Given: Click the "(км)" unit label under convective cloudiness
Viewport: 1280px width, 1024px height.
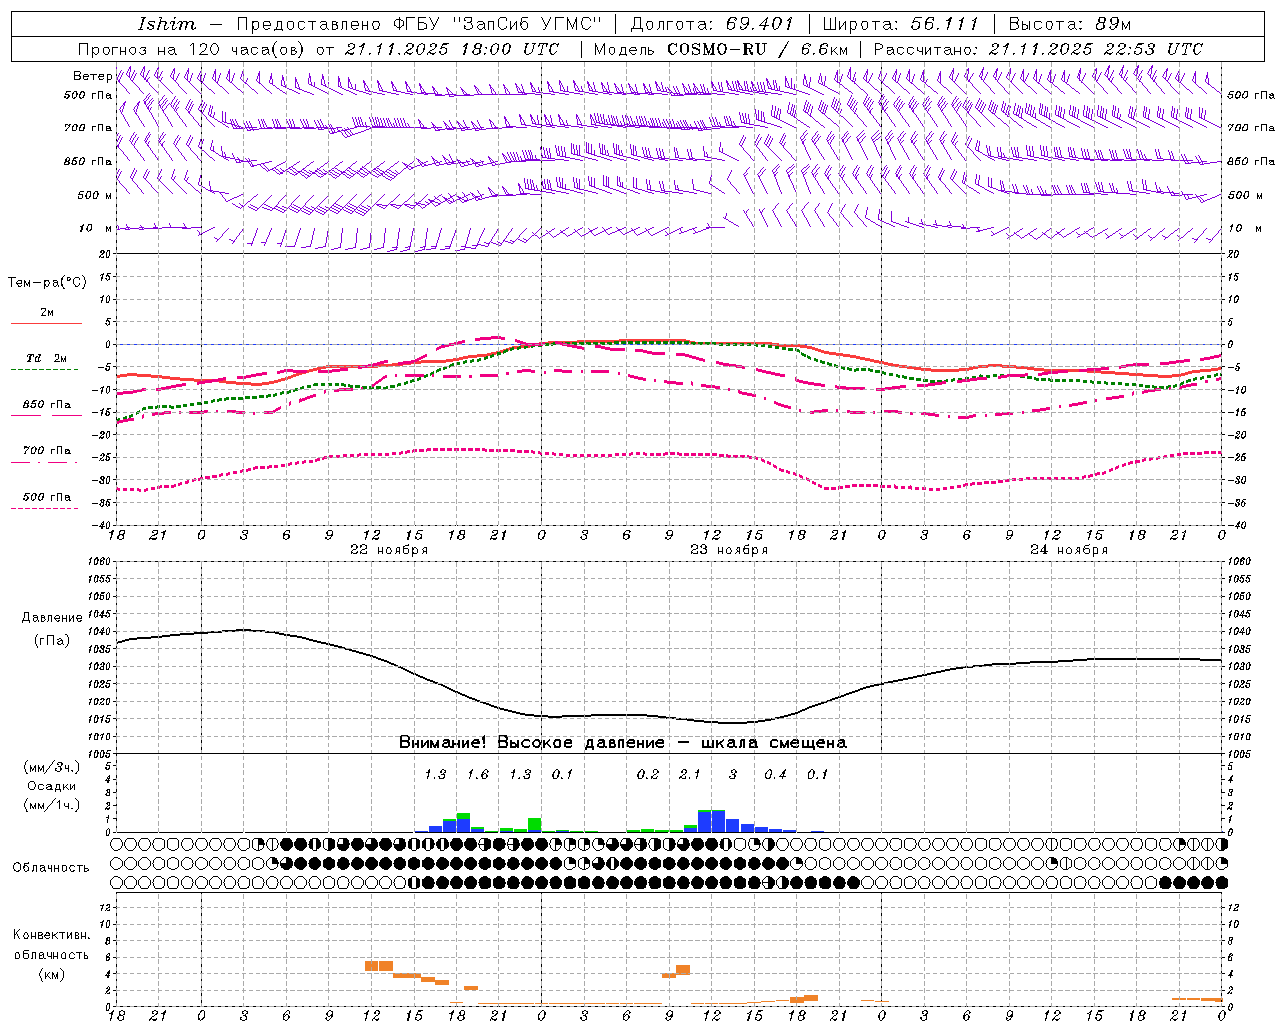Looking at the screenshot, I should (52, 973).
